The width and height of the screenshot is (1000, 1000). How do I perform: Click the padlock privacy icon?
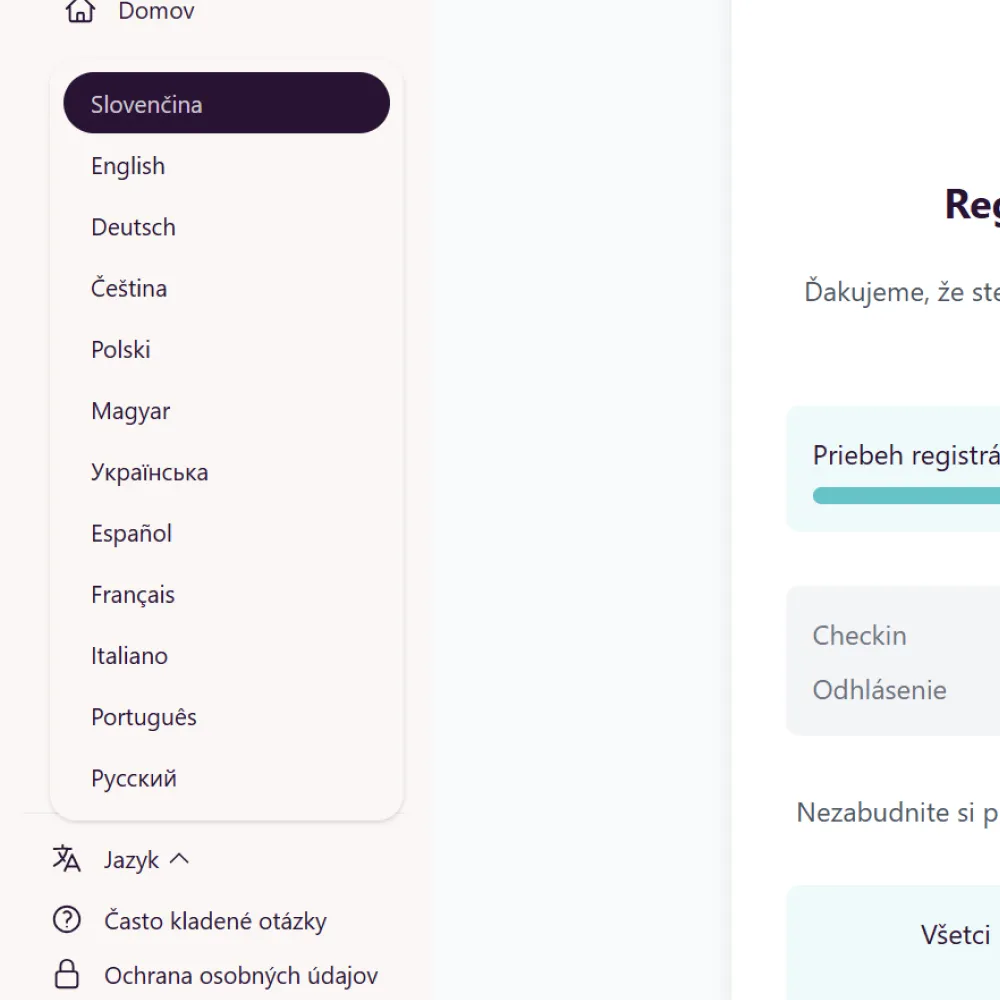pos(66,974)
